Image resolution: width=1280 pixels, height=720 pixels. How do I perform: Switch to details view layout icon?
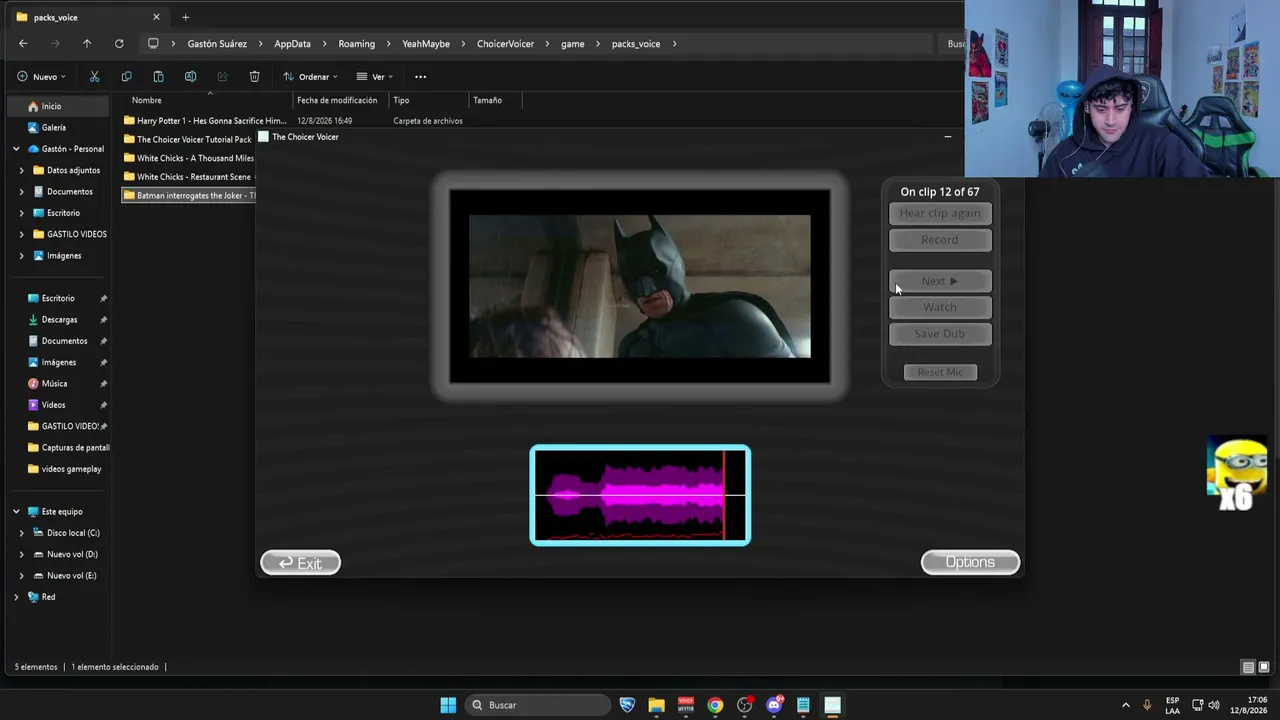(x=1248, y=667)
